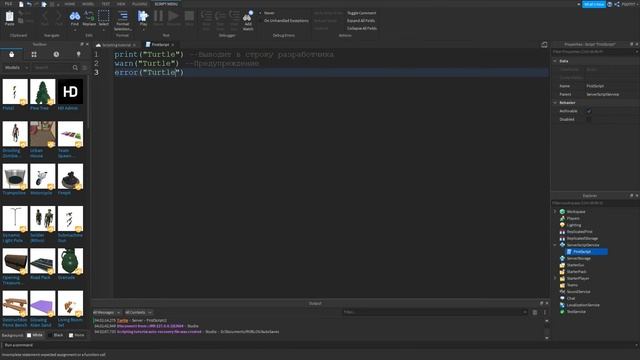Screen dimensions: 640x360
Task: Select LocalizationService in Explorer
Action: click(583, 305)
